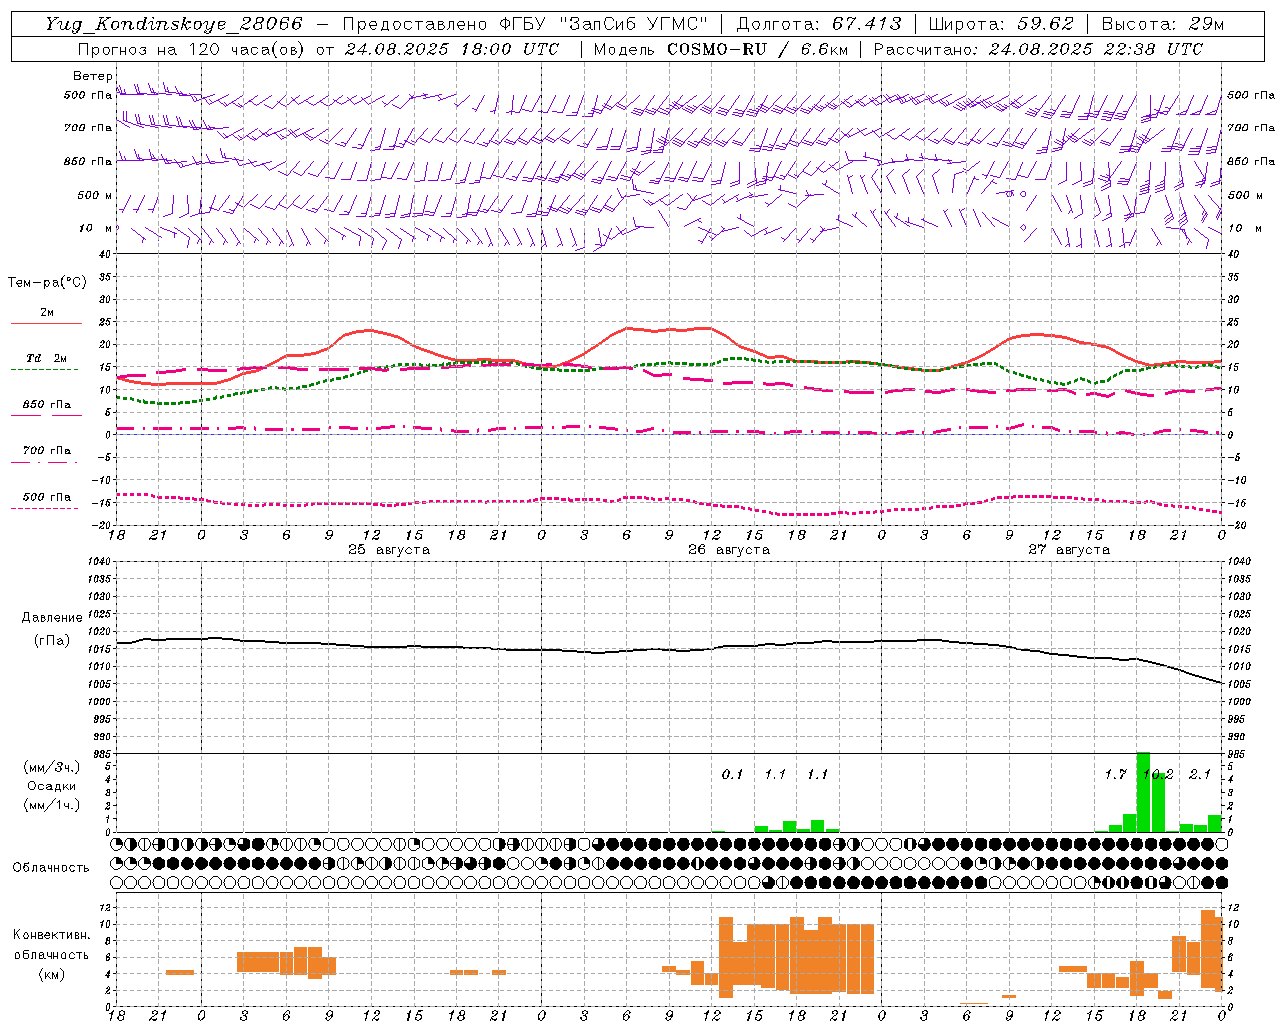
Task: Click the Модель COSMO-RU / 6.6км label
Action: point(720,49)
